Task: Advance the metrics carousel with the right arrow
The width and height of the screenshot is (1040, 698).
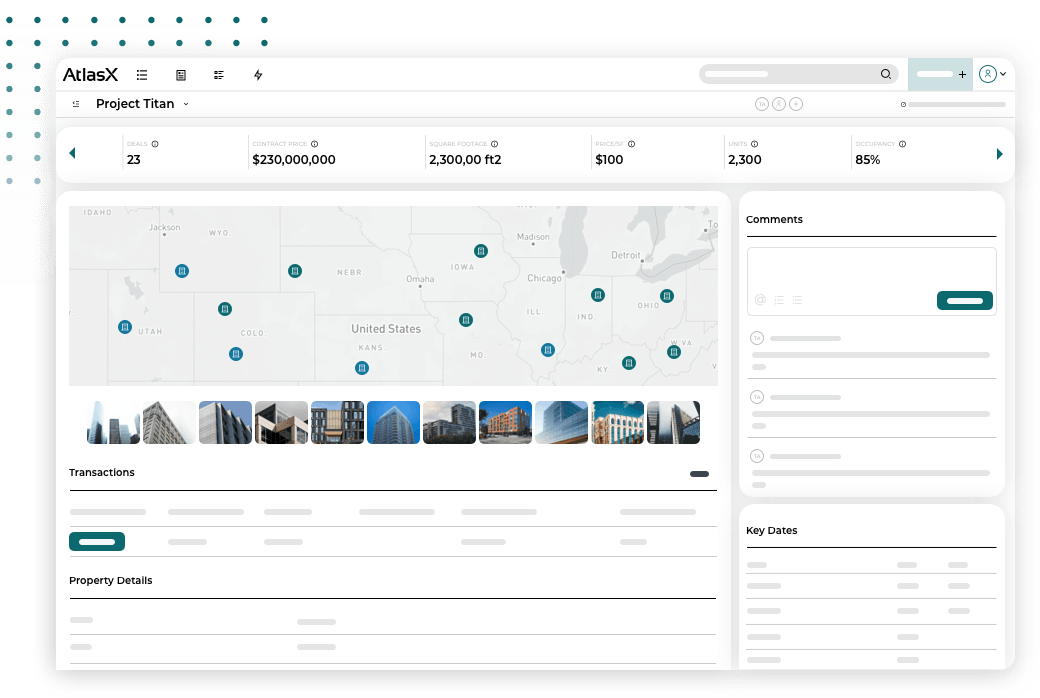Action: (x=1000, y=154)
